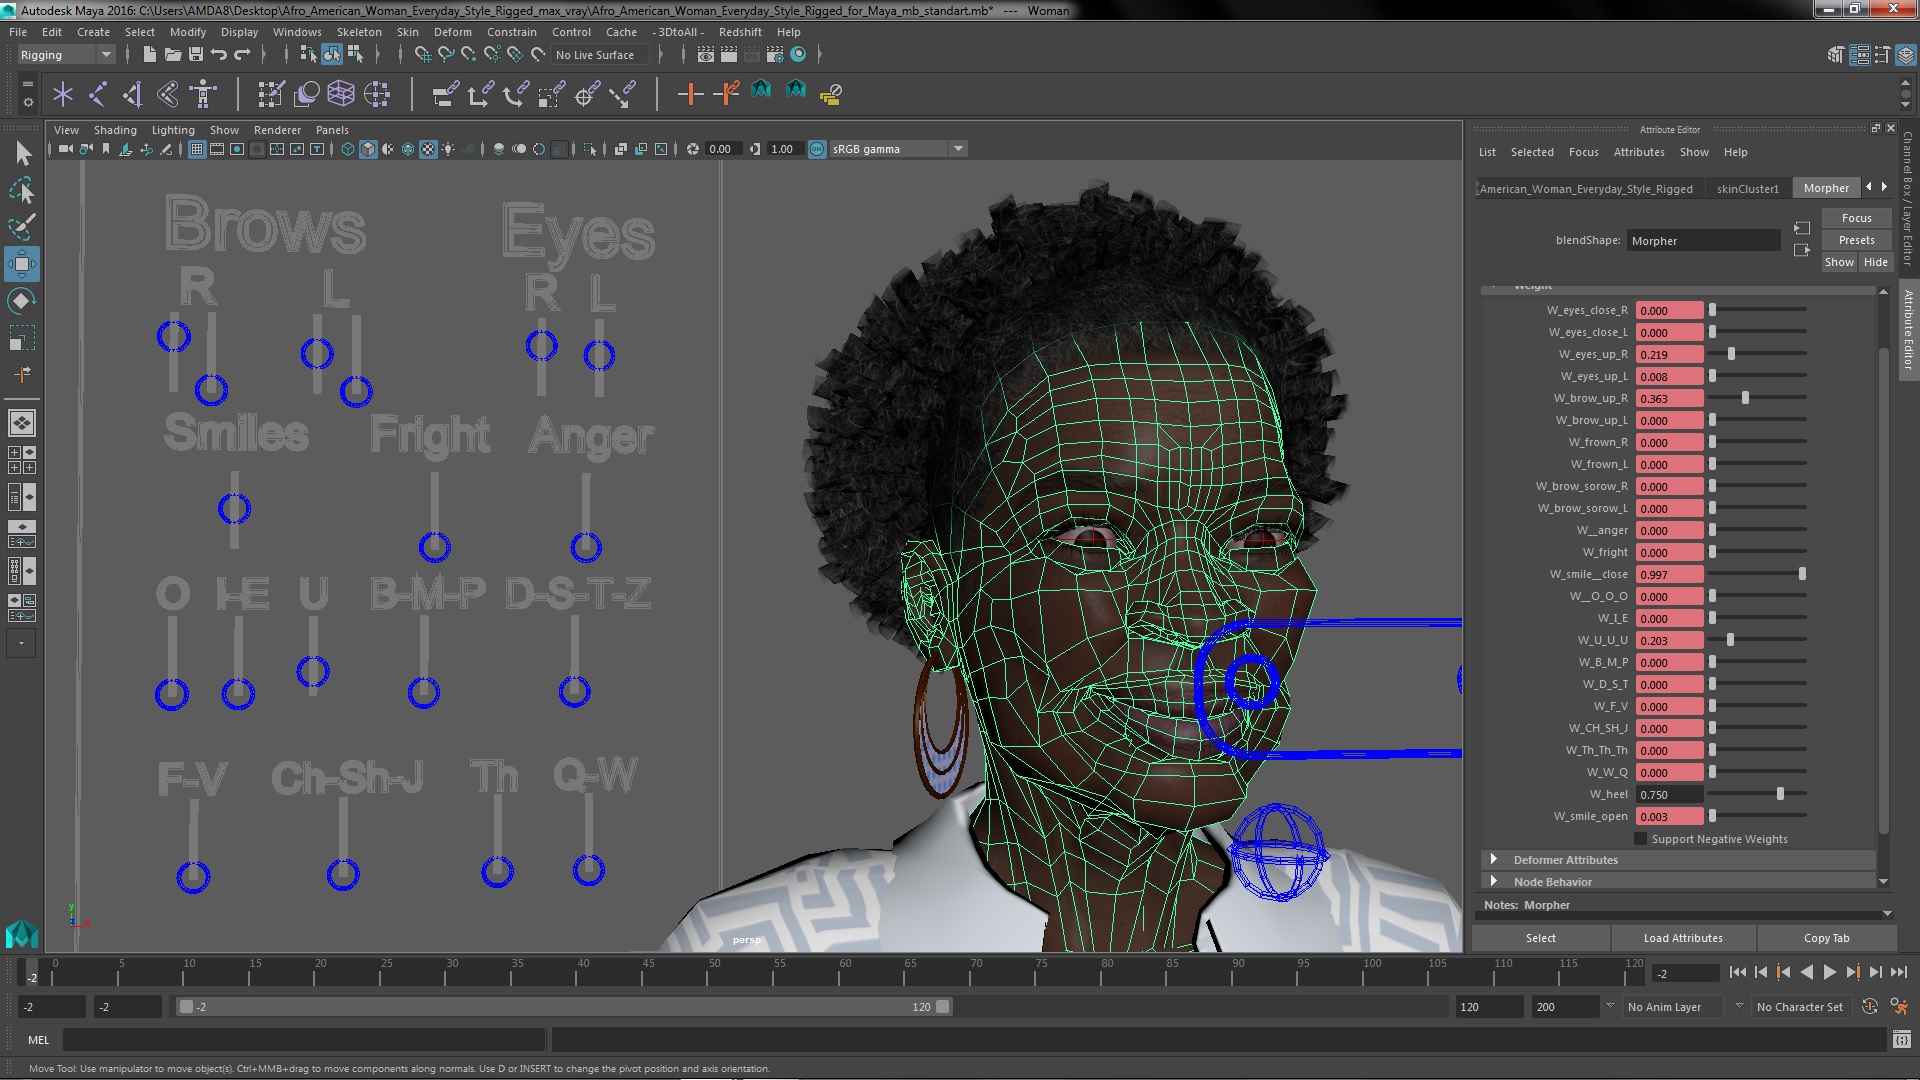Create a new scene from toolbar

pos(149,54)
